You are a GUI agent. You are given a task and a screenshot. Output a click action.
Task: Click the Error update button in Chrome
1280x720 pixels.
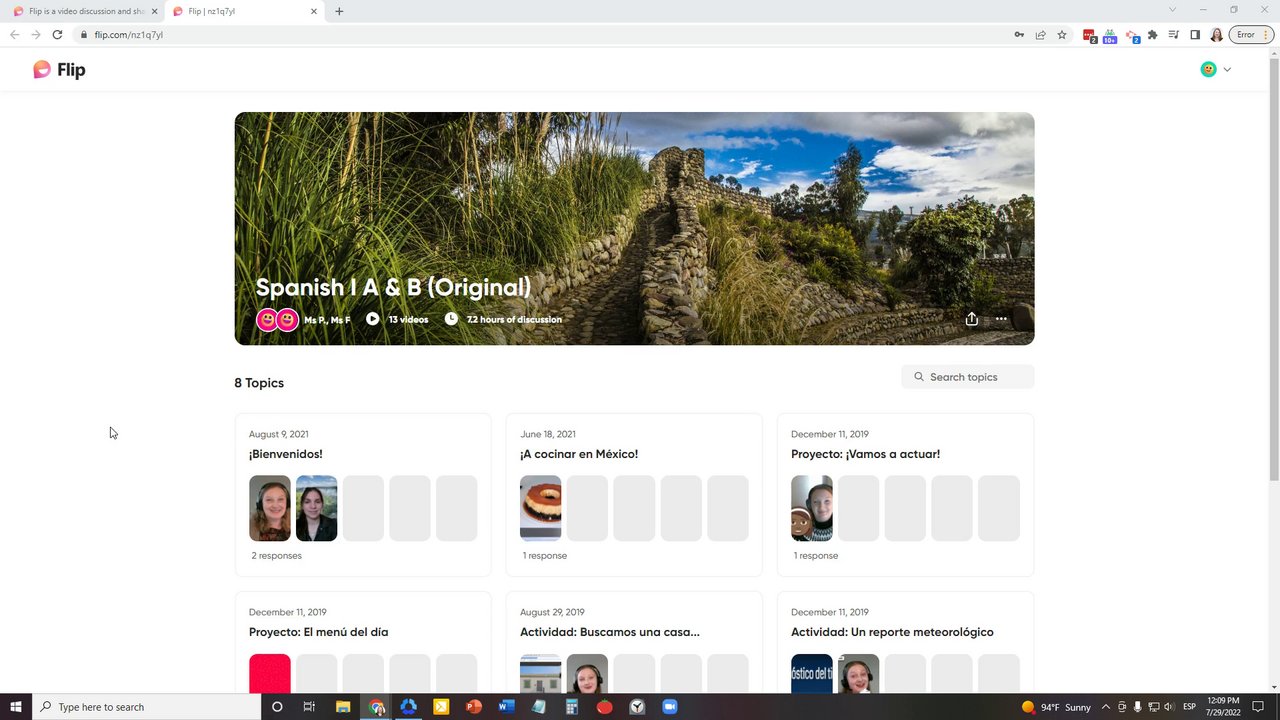pyautogui.click(x=1250, y=34)
